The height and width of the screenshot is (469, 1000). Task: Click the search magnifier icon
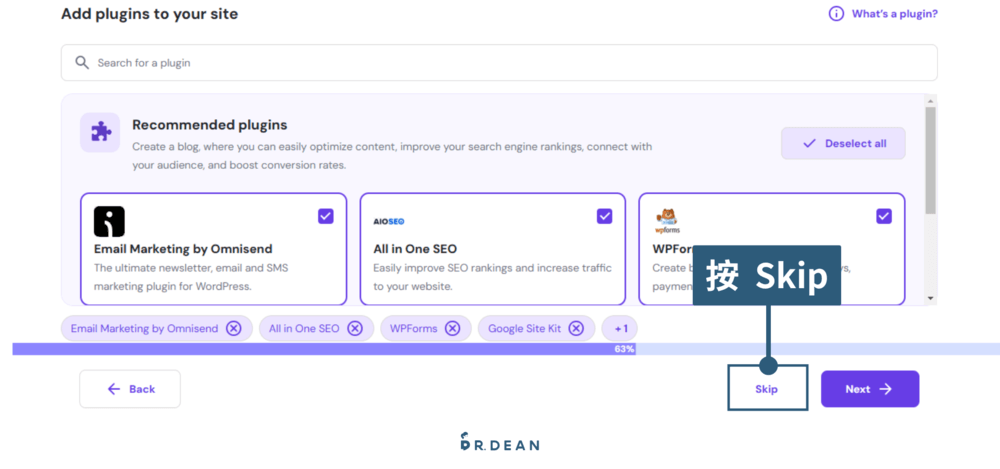pyautogui.click(x=81, y=63)
